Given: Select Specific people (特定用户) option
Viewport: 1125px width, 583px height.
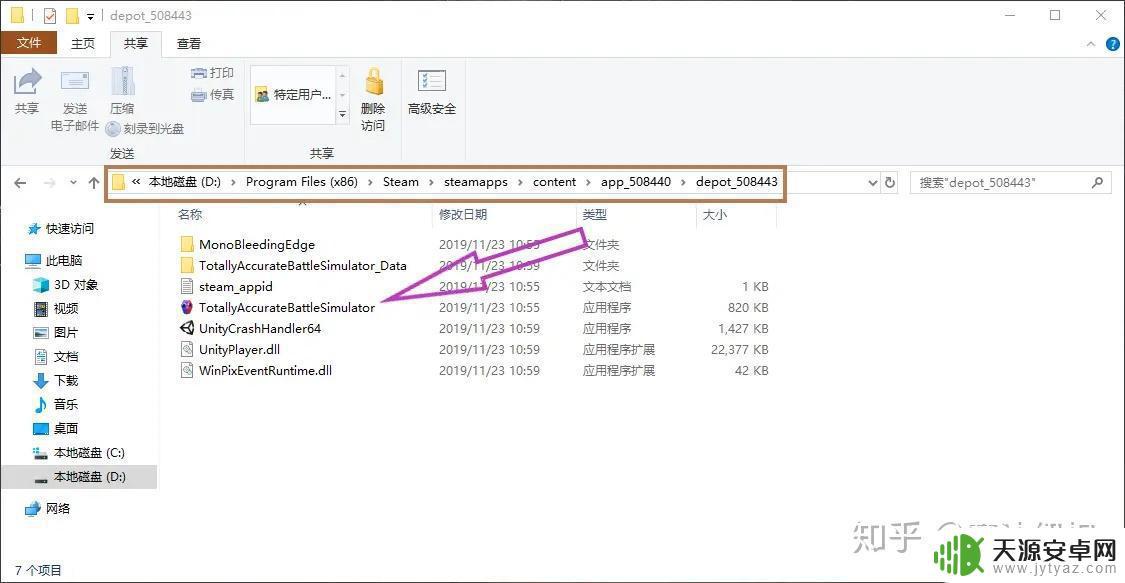Looking at the screenshot, I should 293,95.
